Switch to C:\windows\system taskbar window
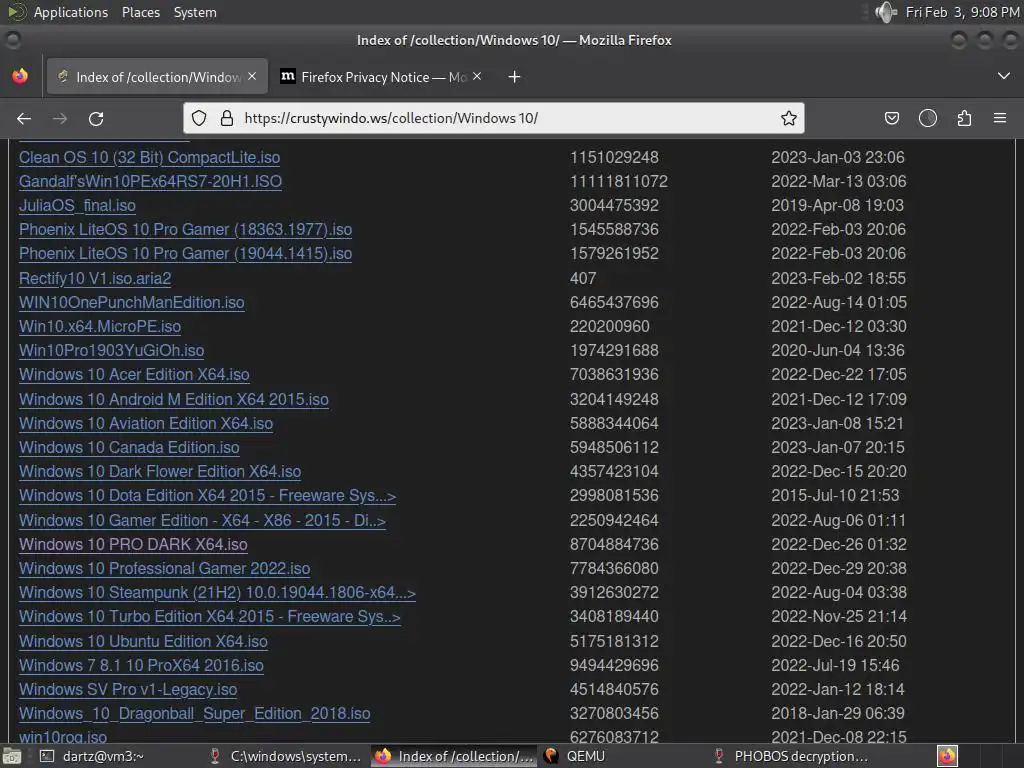 click(x=285, y=756)
